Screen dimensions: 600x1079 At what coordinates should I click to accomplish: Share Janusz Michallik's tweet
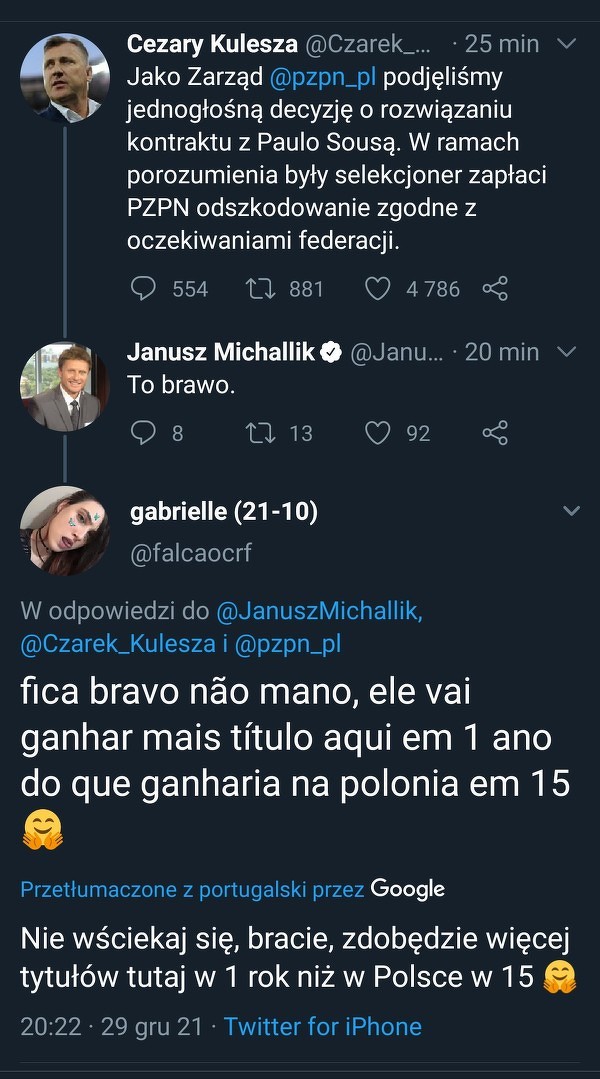[x=495, y=433]
